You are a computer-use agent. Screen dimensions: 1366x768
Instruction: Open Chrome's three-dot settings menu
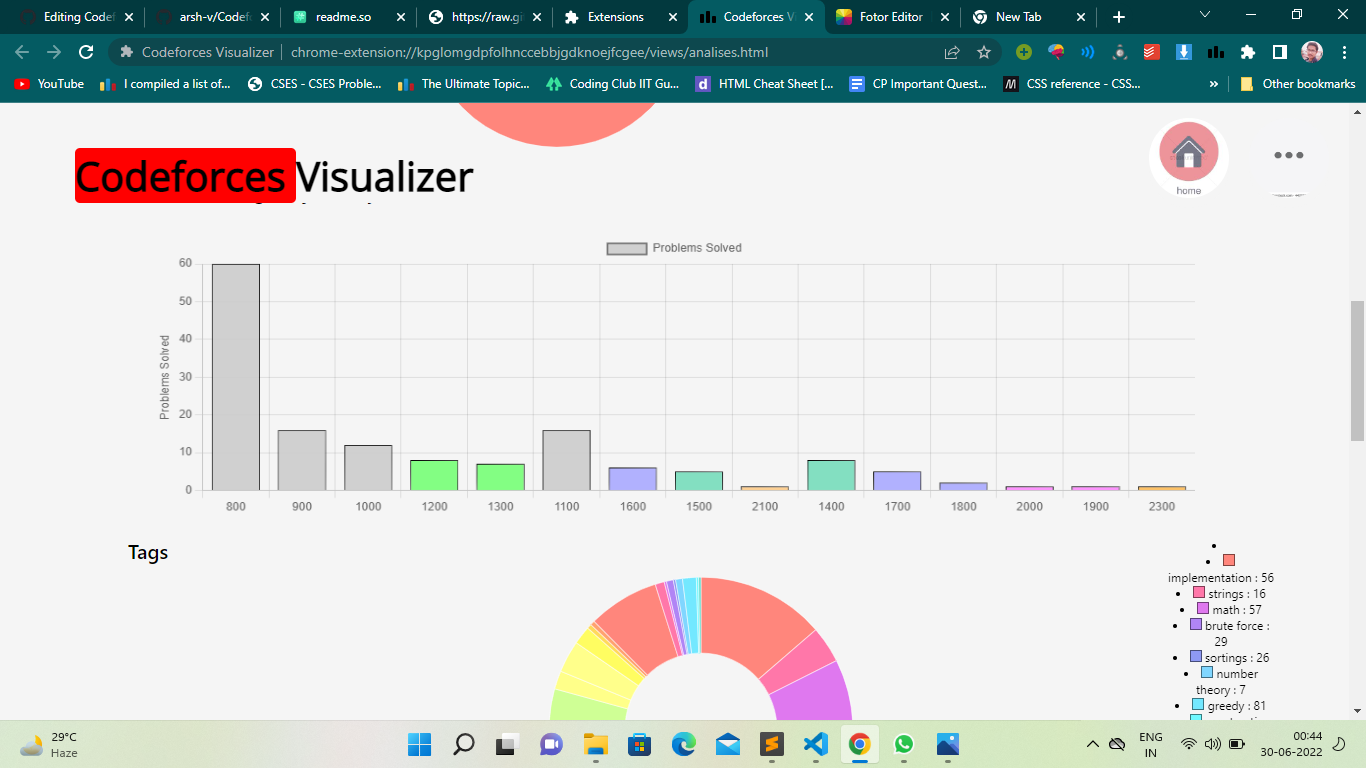(x=1343, y=51)
